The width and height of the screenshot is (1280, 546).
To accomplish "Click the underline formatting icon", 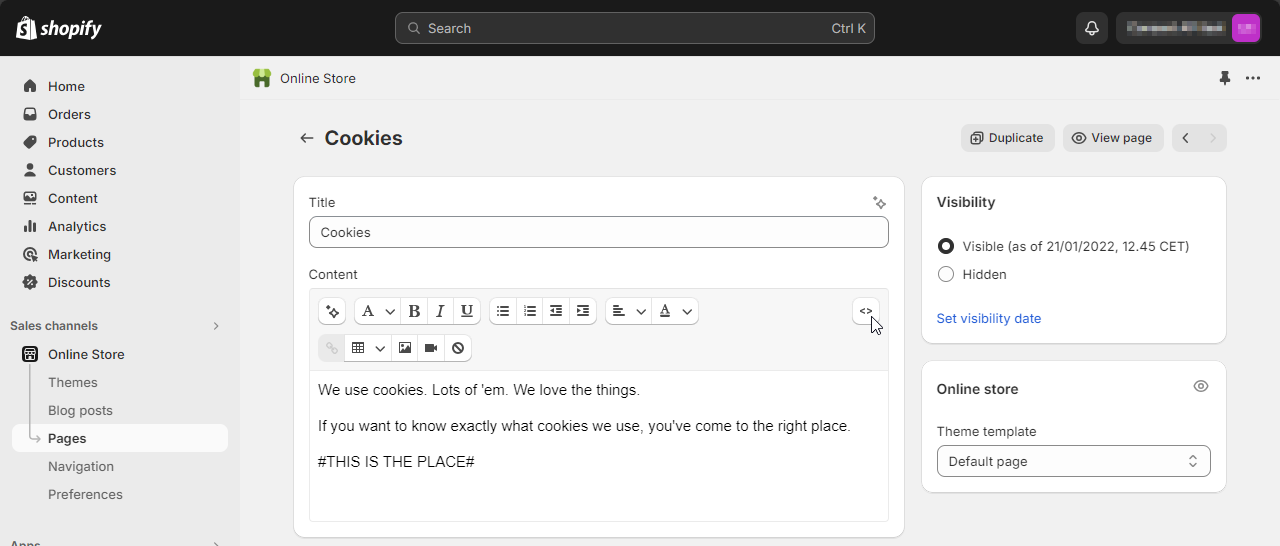I will click(467, 311).
